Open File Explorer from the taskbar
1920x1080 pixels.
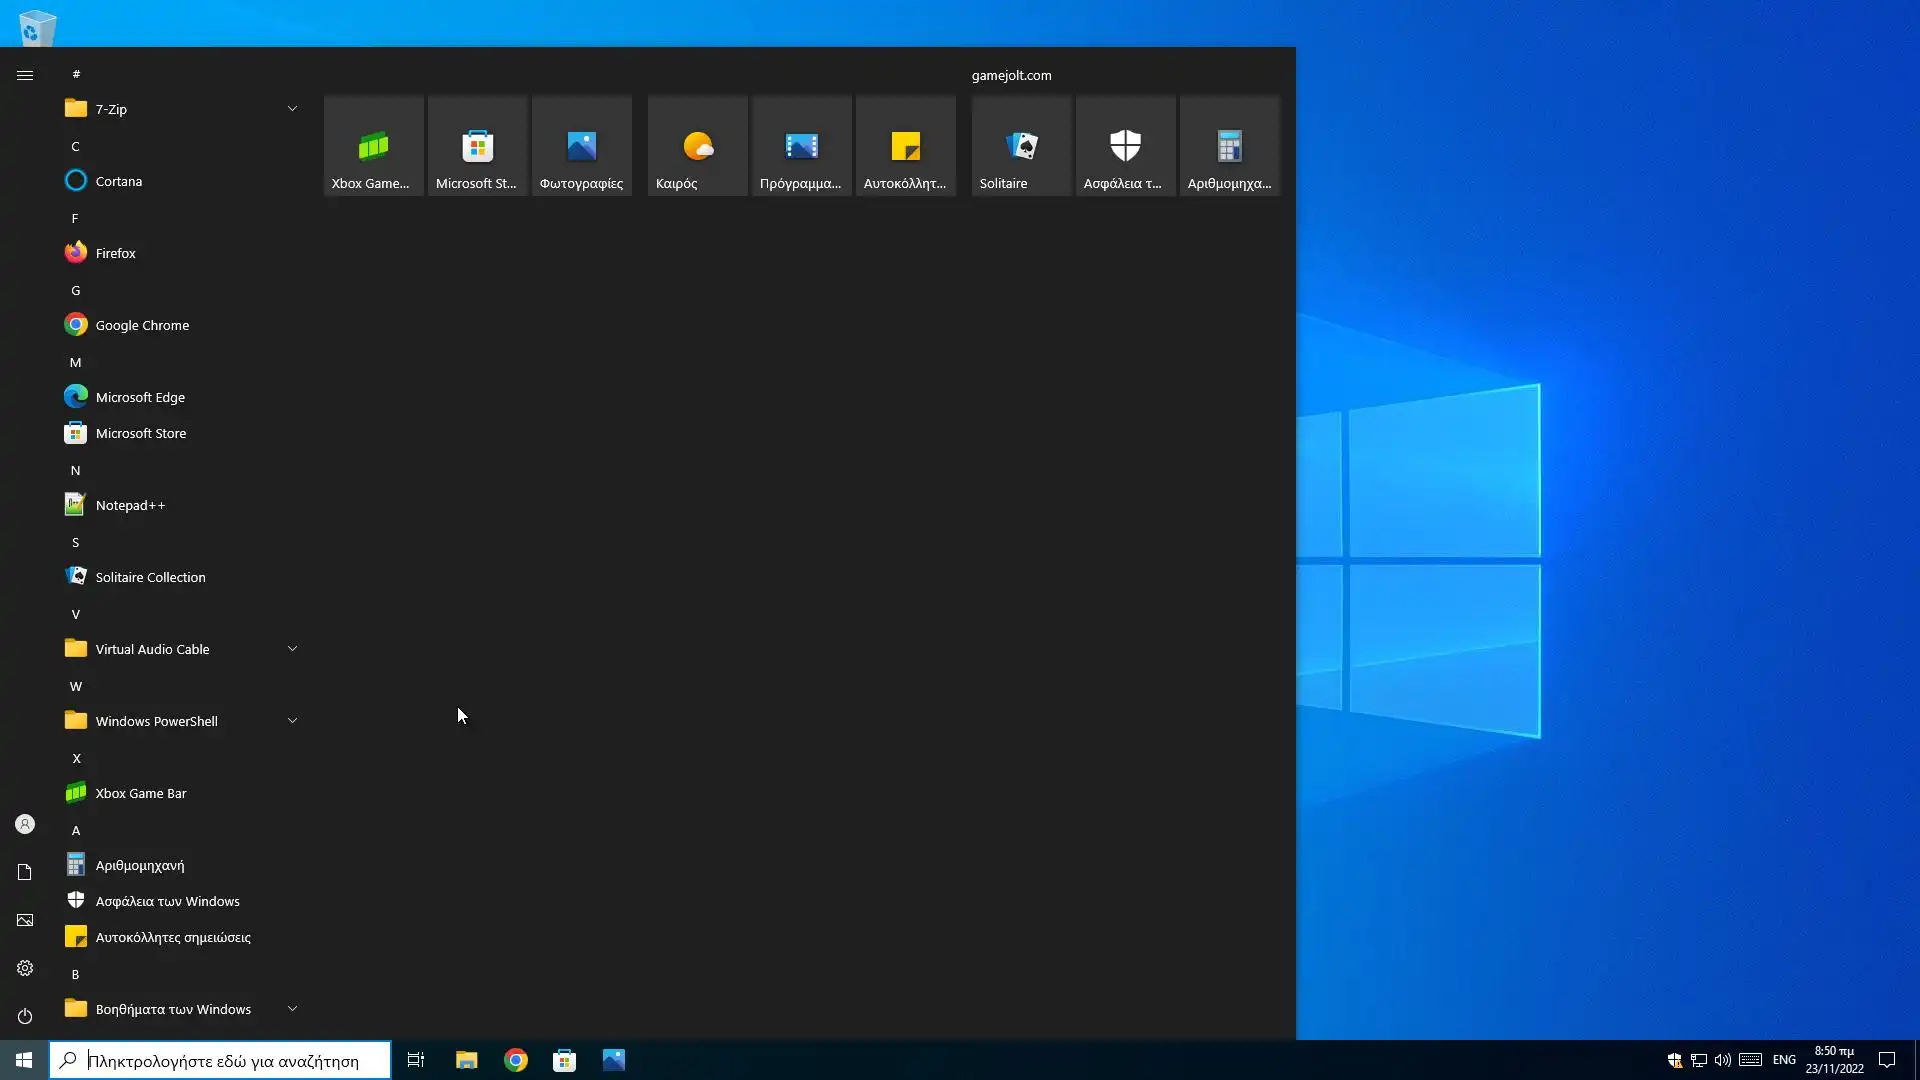[x=466, y=1060]
